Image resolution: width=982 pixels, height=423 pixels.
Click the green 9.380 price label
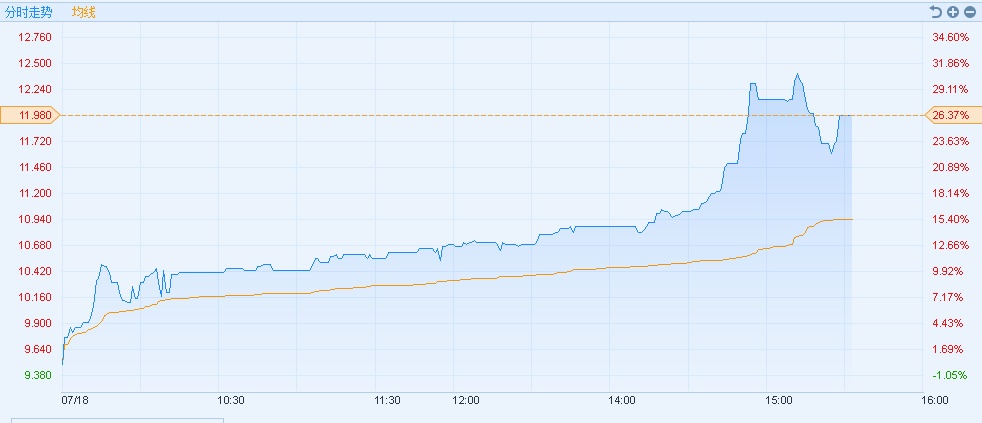coord(35,375)
